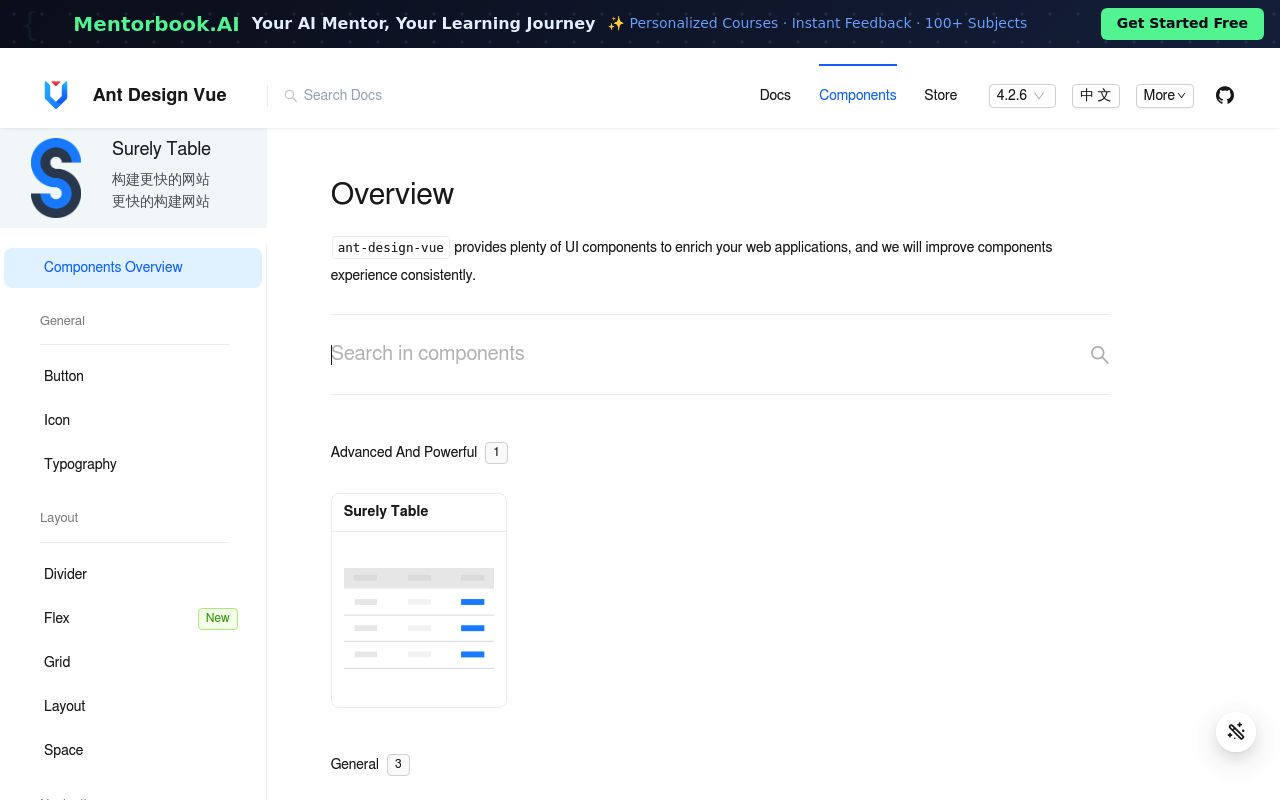Open the Surely Table component card
Screen dimensions: 1280x800
418,600
